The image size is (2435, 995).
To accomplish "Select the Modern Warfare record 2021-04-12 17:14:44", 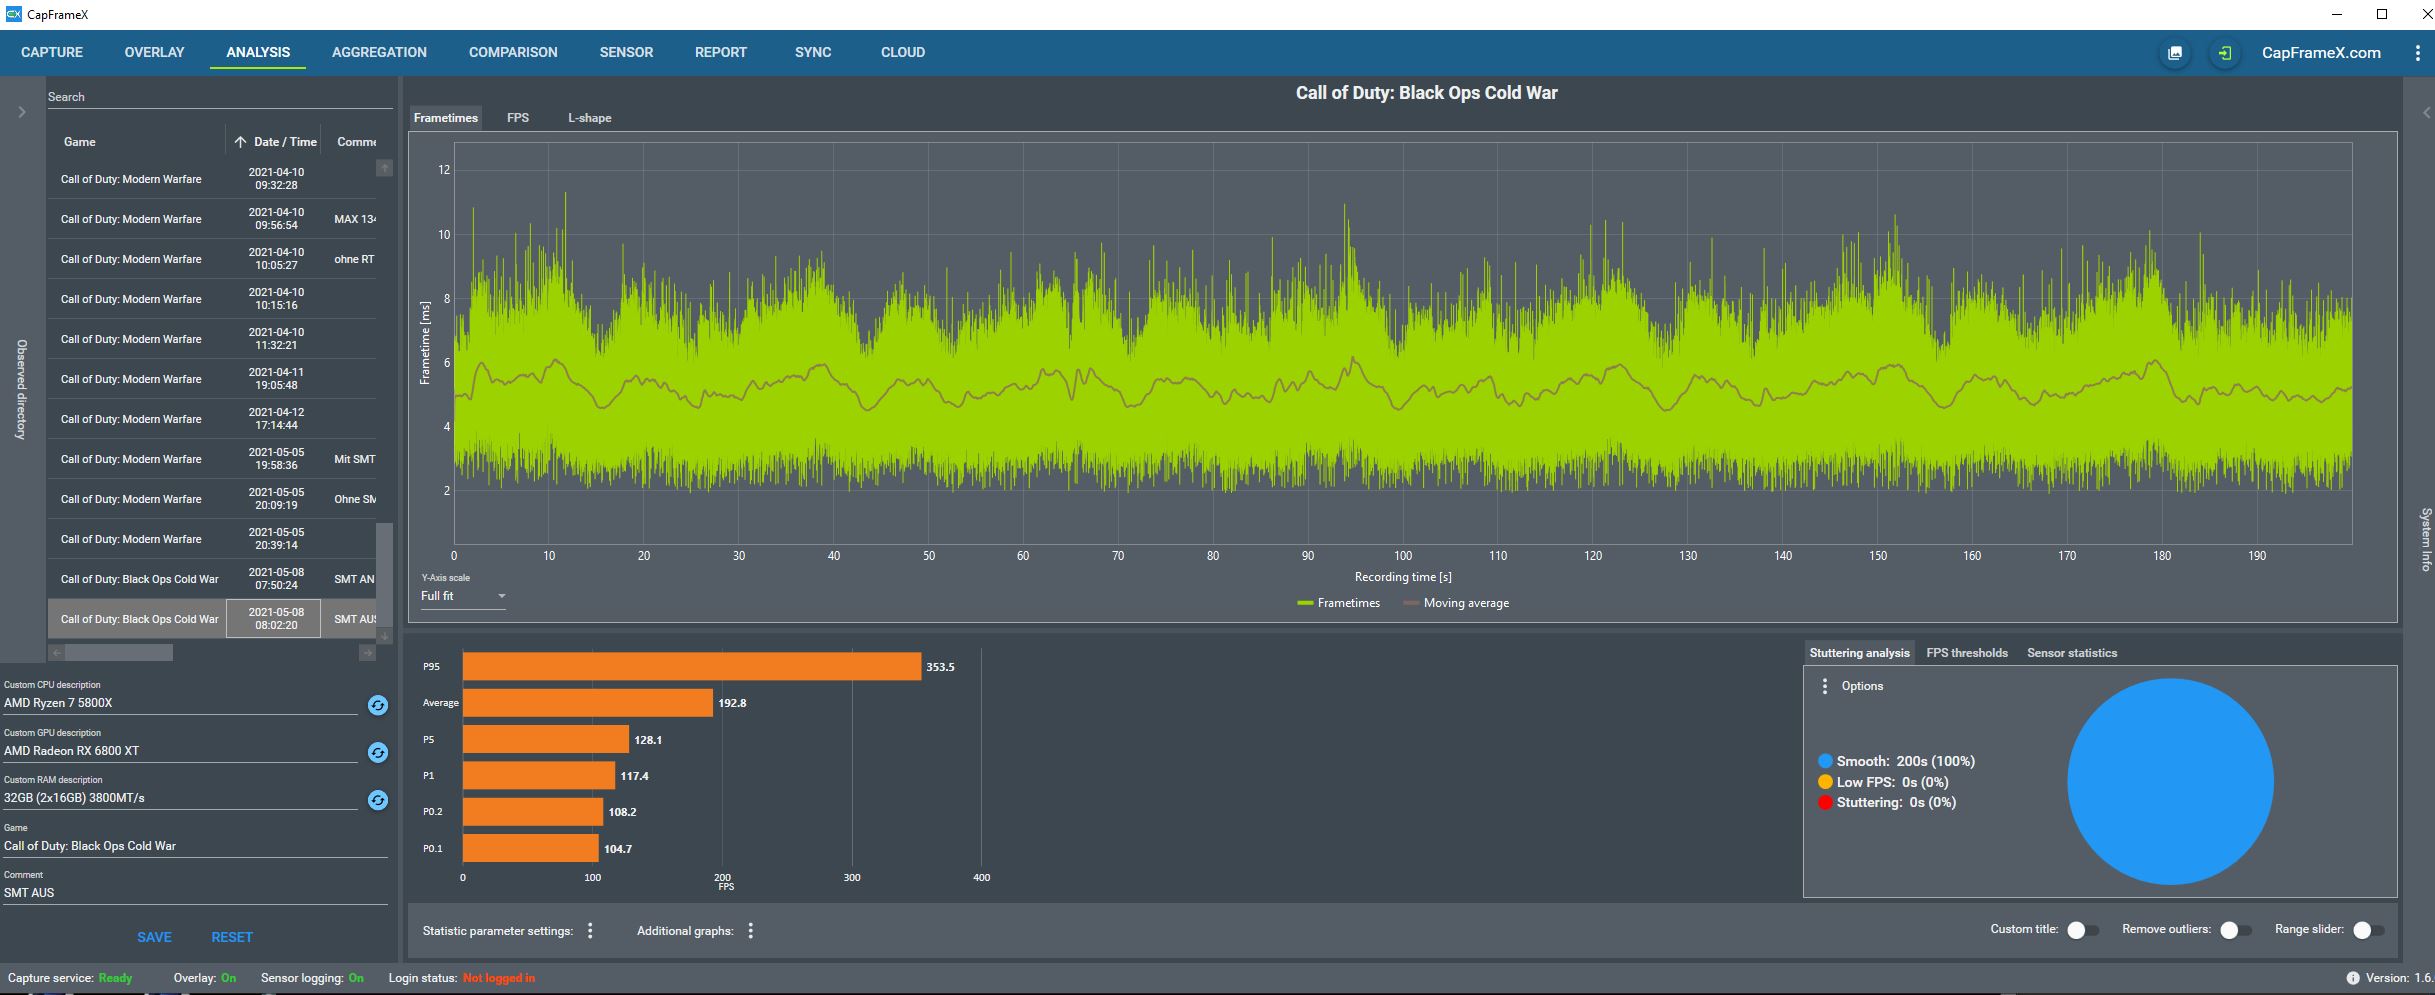I will (x=212, y=419).
